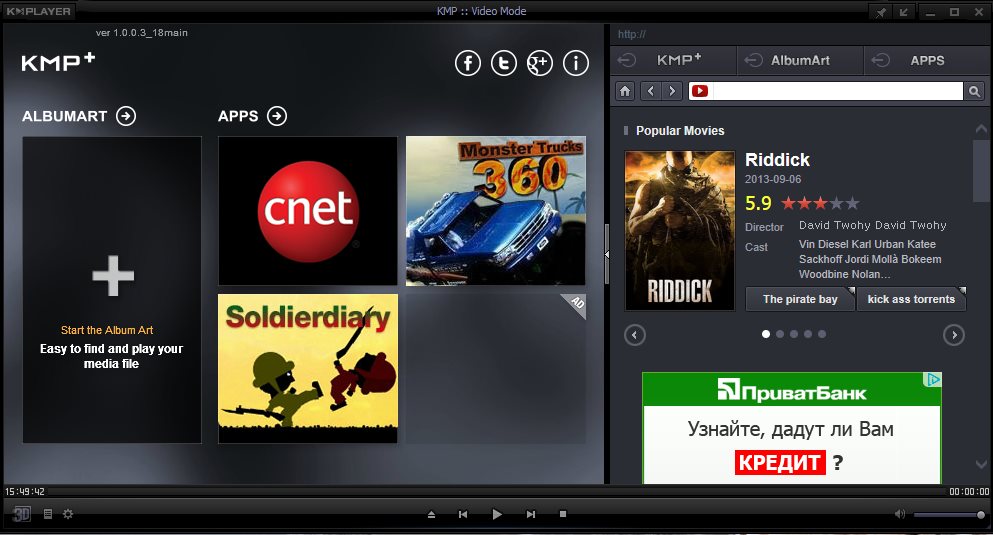993x535 pixels.
Task: Open the Riddick movie title link
Action: [777, 160]
